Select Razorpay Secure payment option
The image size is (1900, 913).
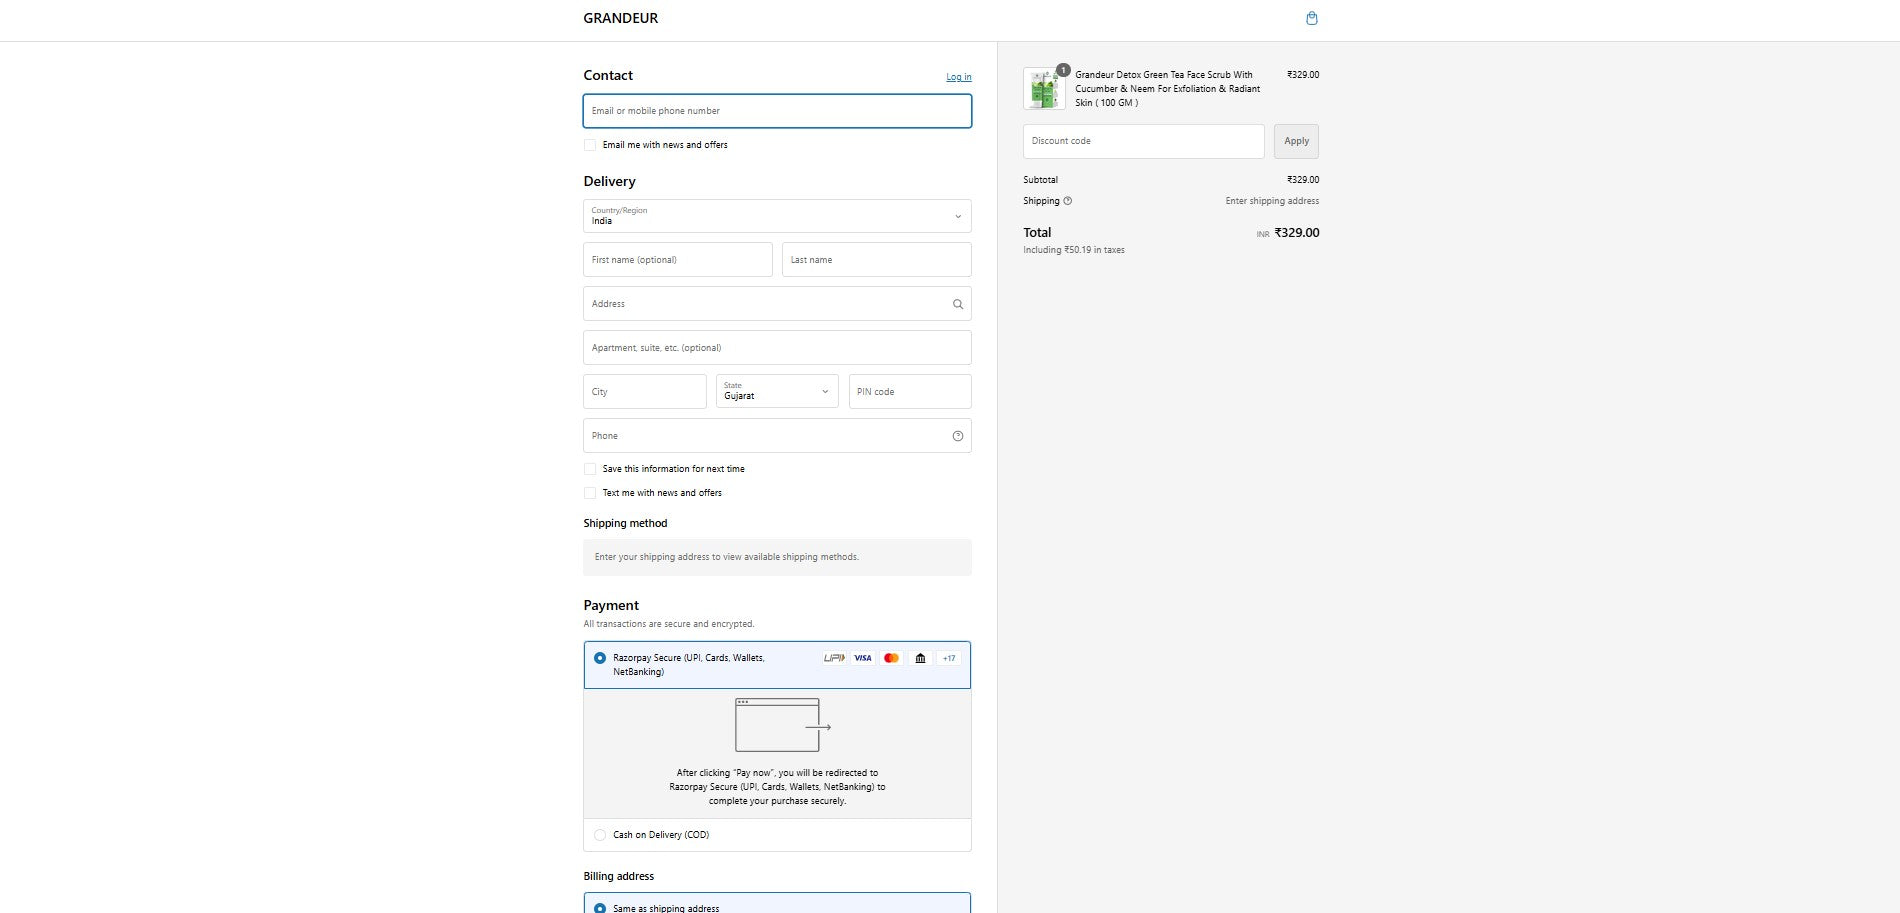[600, 658]
